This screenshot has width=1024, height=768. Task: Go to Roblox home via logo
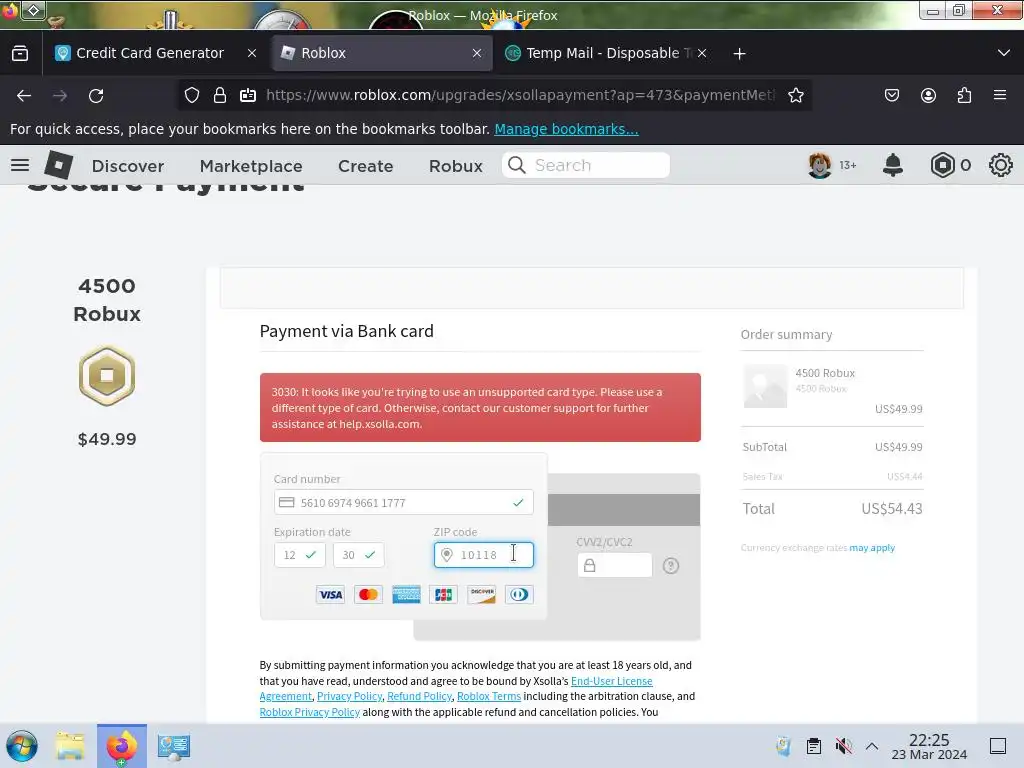(59, 165)
